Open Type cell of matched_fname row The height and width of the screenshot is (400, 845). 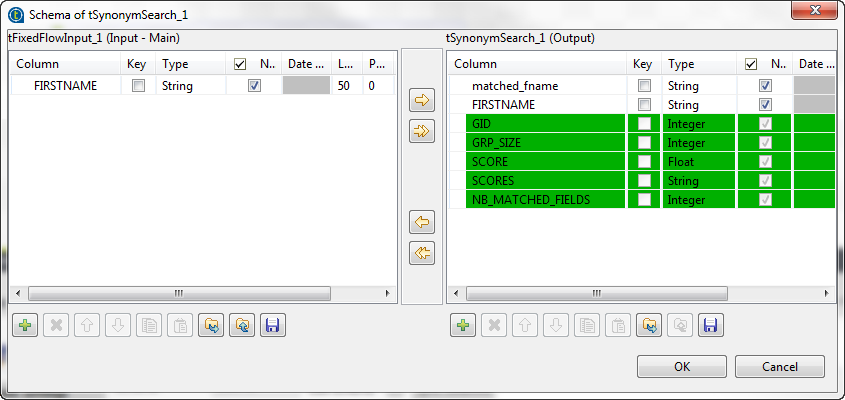tap(699, 86)
